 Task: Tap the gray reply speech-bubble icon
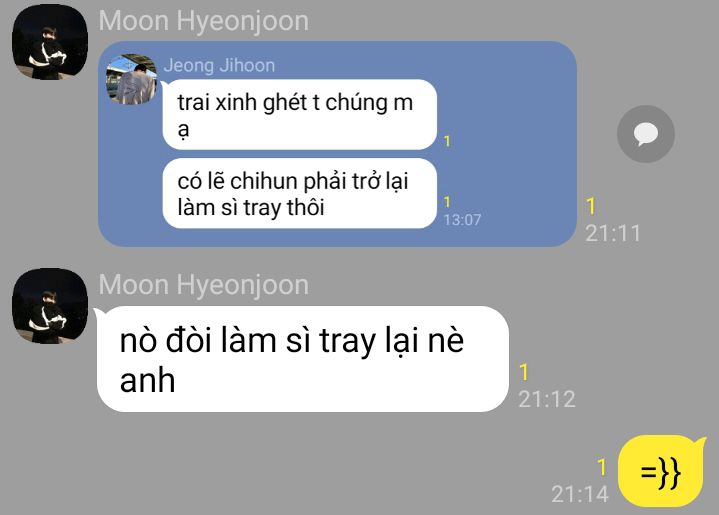click(x=646, y=134)
